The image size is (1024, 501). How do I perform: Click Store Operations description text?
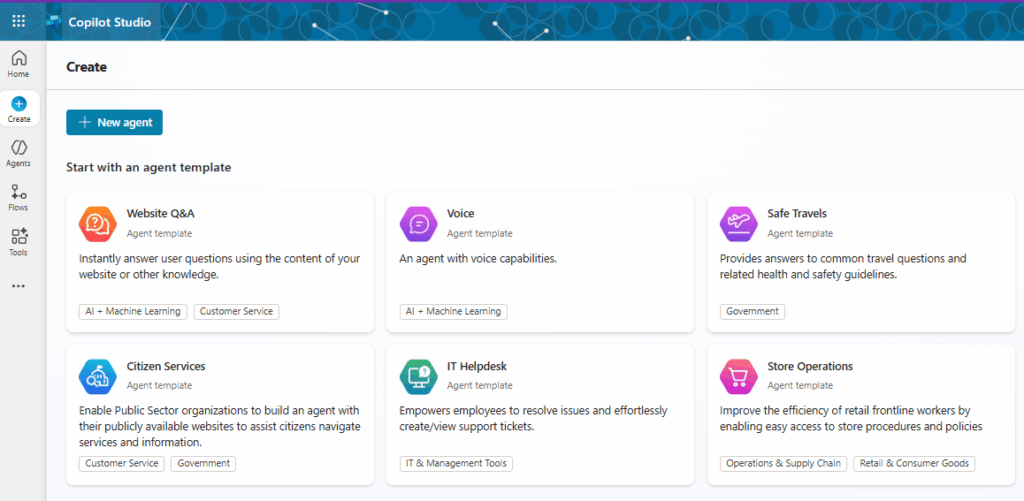click(851, 419)
